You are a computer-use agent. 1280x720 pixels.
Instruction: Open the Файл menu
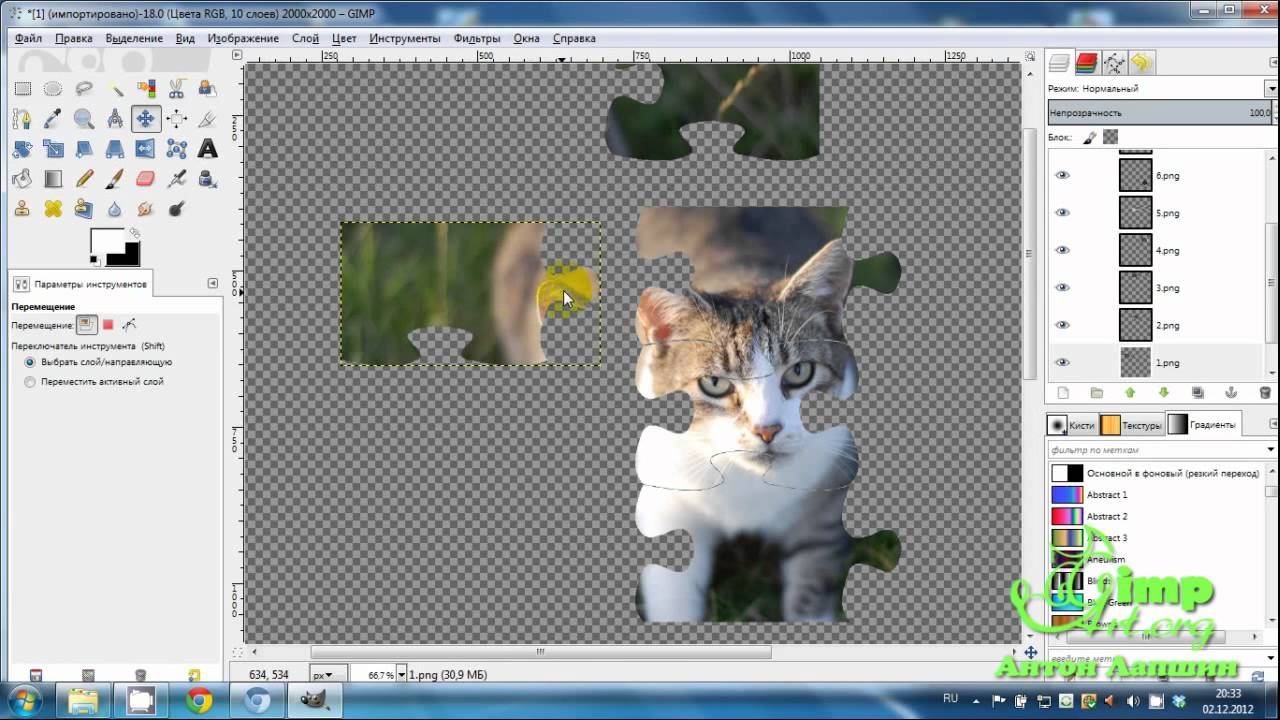(28, 38)
